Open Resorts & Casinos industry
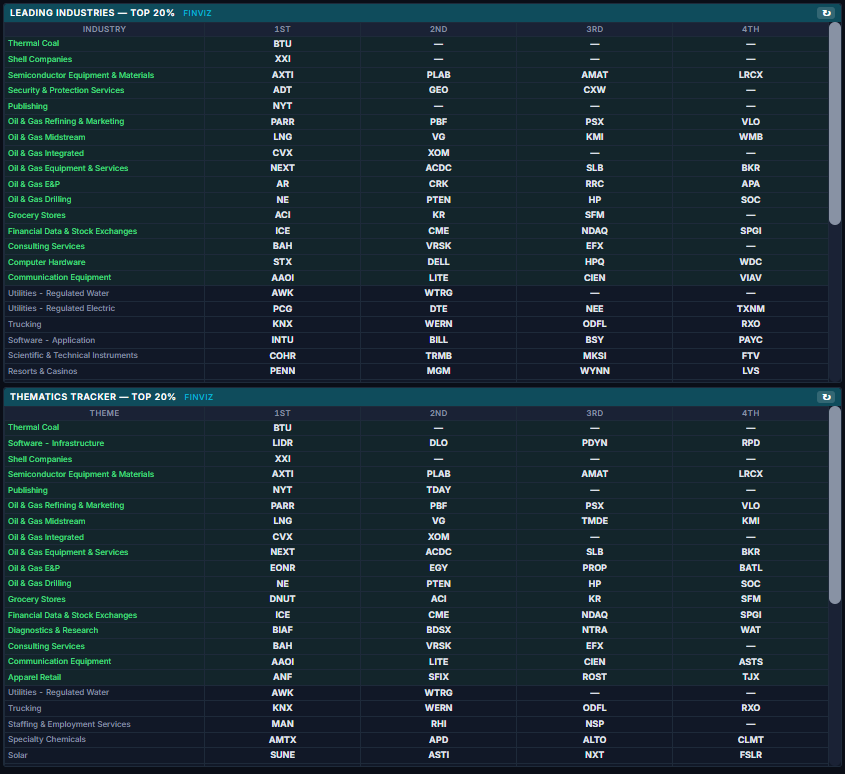Image resolution: width=845 pixels, height=774 pixels. 43,371
